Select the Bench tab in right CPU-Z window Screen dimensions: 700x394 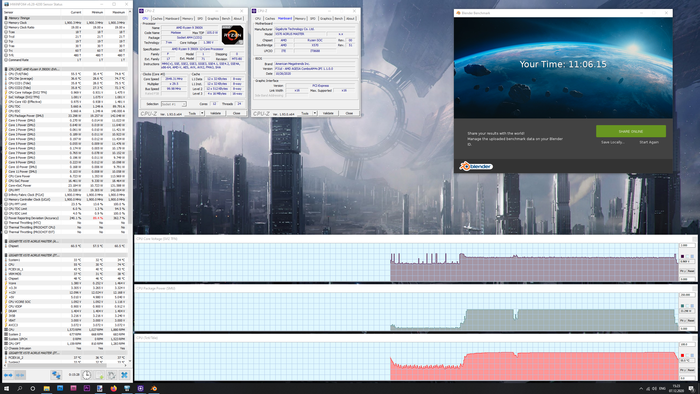pos(338,19)
